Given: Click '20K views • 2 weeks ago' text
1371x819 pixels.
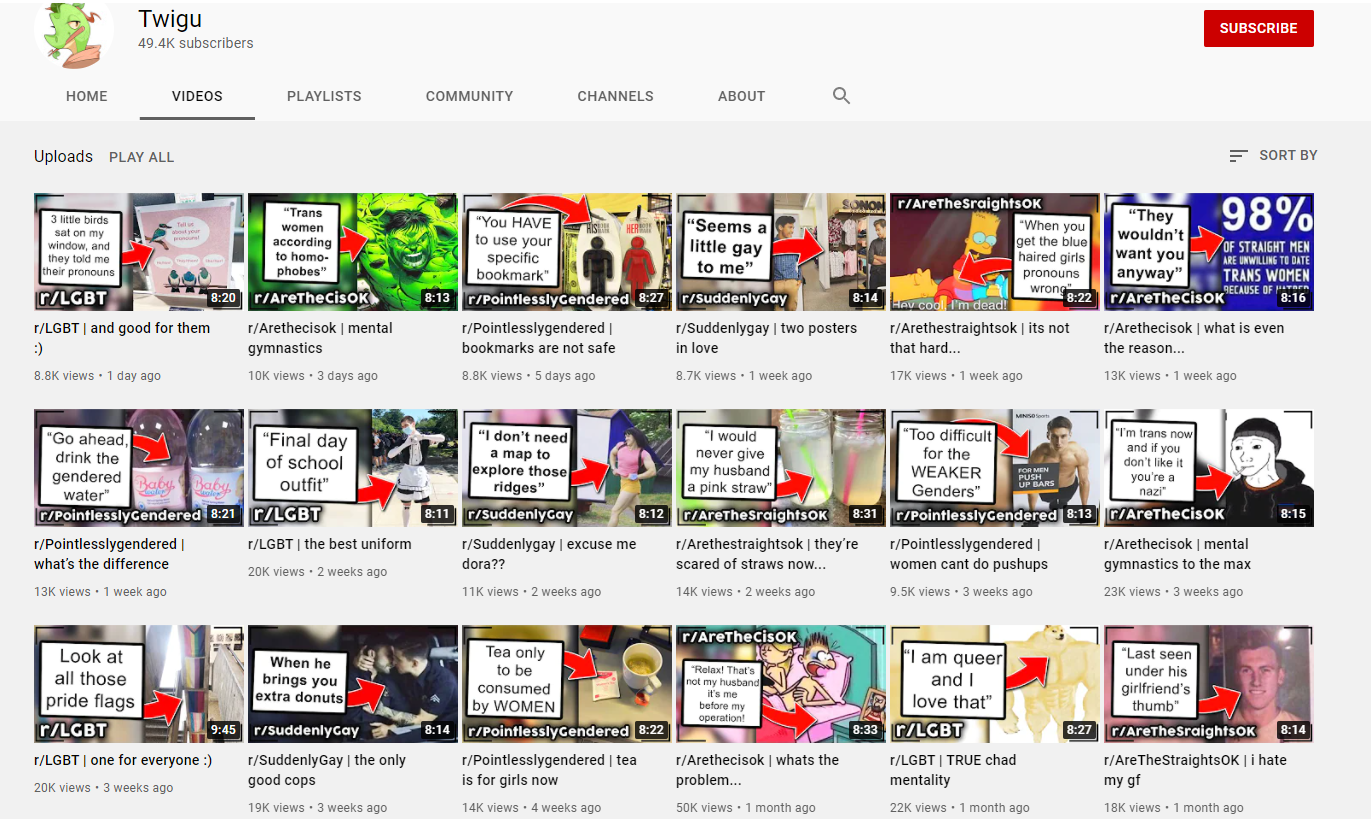Looking at the screenshot, I should [x=317, y=572].
